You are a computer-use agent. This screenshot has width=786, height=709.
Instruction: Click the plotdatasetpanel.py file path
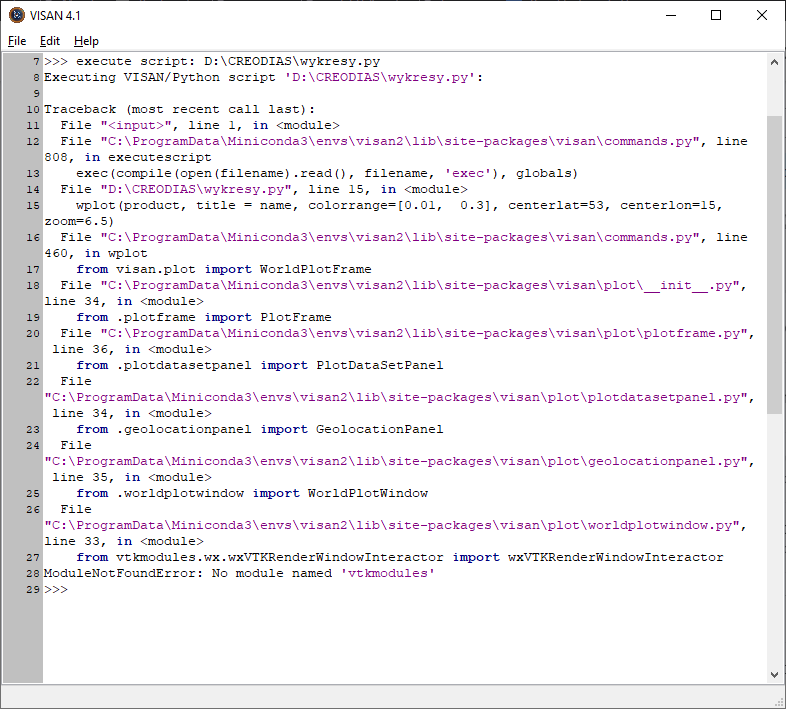[x=396, y=397]
